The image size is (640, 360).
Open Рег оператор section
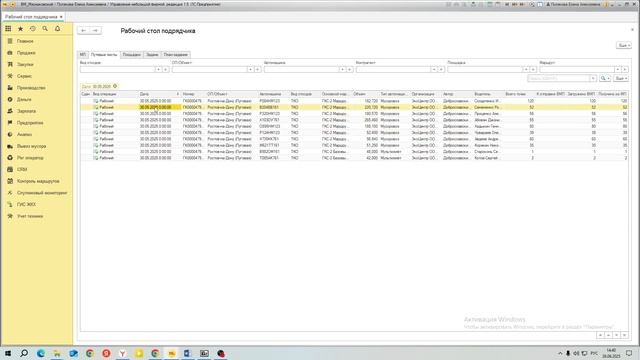click(30, 158)
